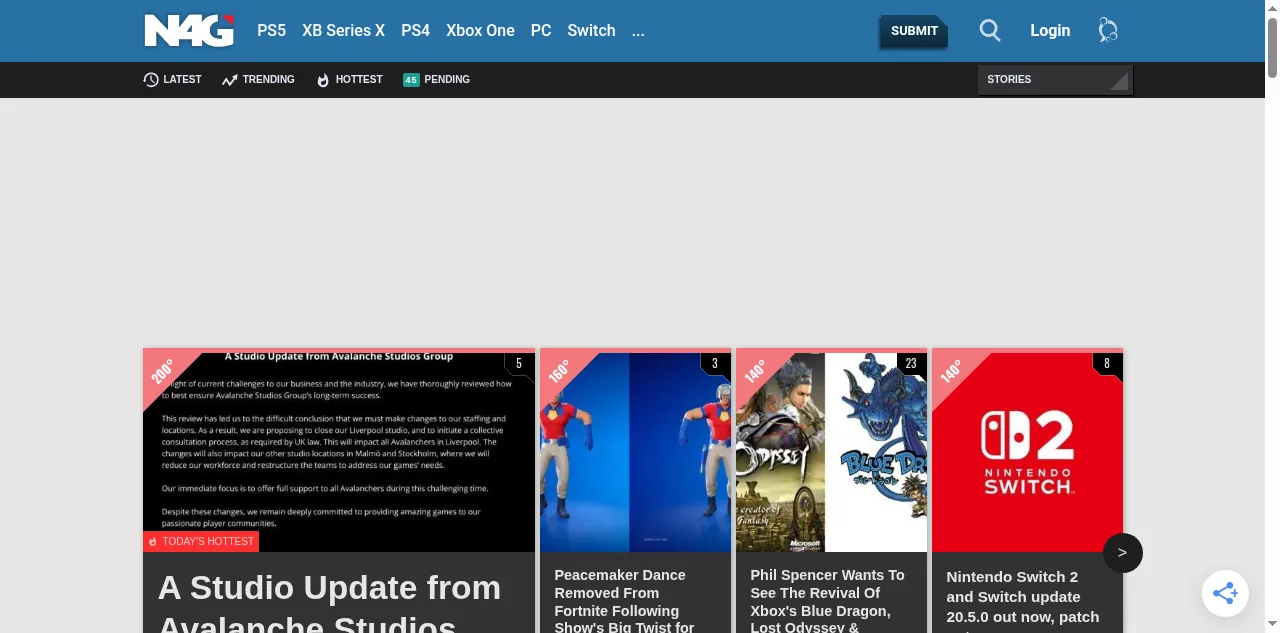Open the Stories filter dropdown
The height and width of the screenshot is (633, 1280).
(1055, 79)
